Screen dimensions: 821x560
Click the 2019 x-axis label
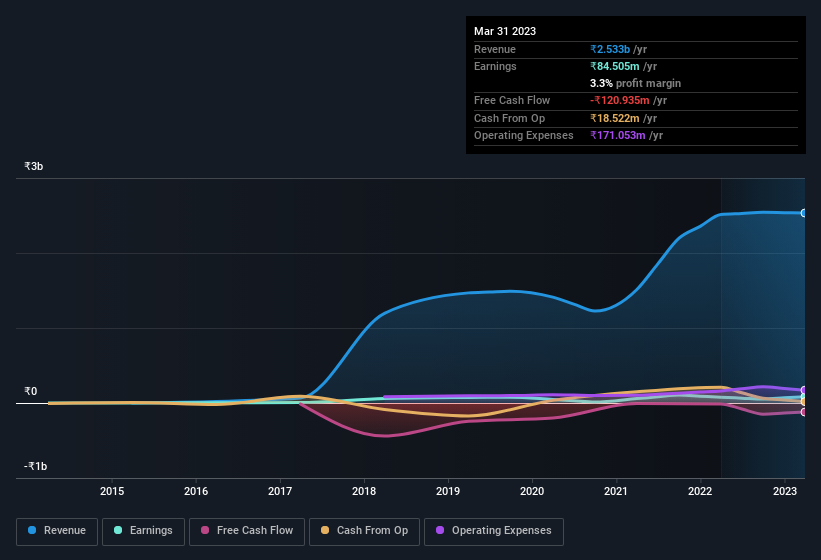448,491
